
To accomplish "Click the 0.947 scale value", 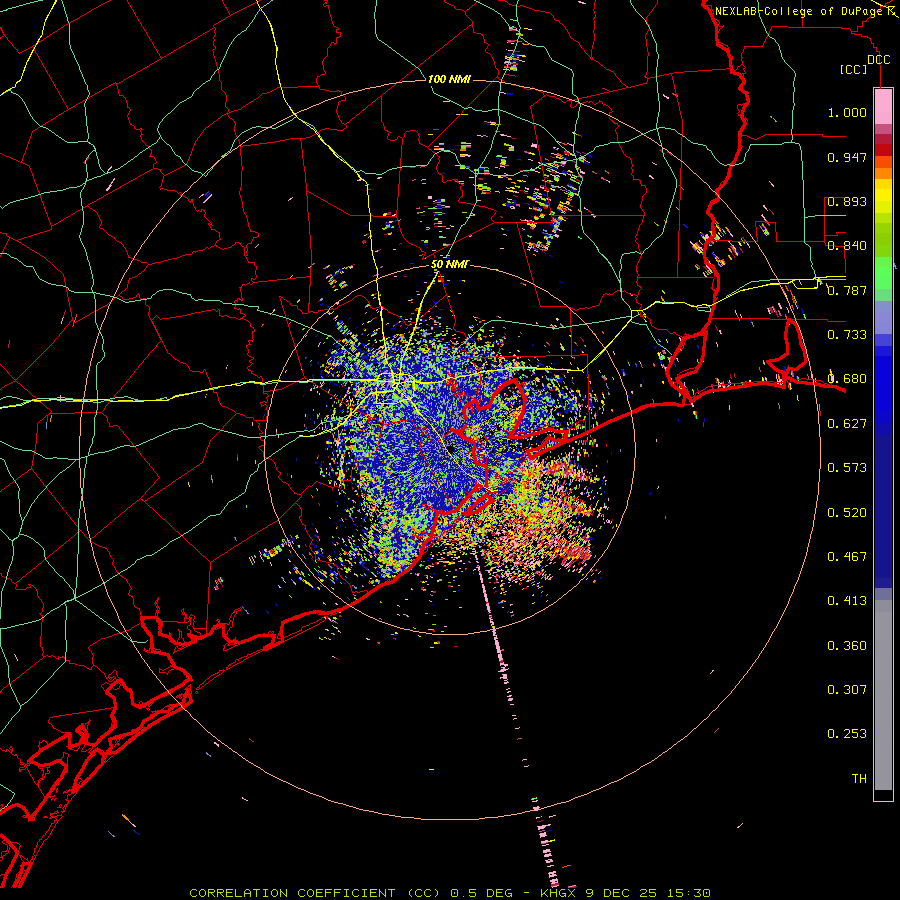I will pyautogui.click(x=847, y=157).
